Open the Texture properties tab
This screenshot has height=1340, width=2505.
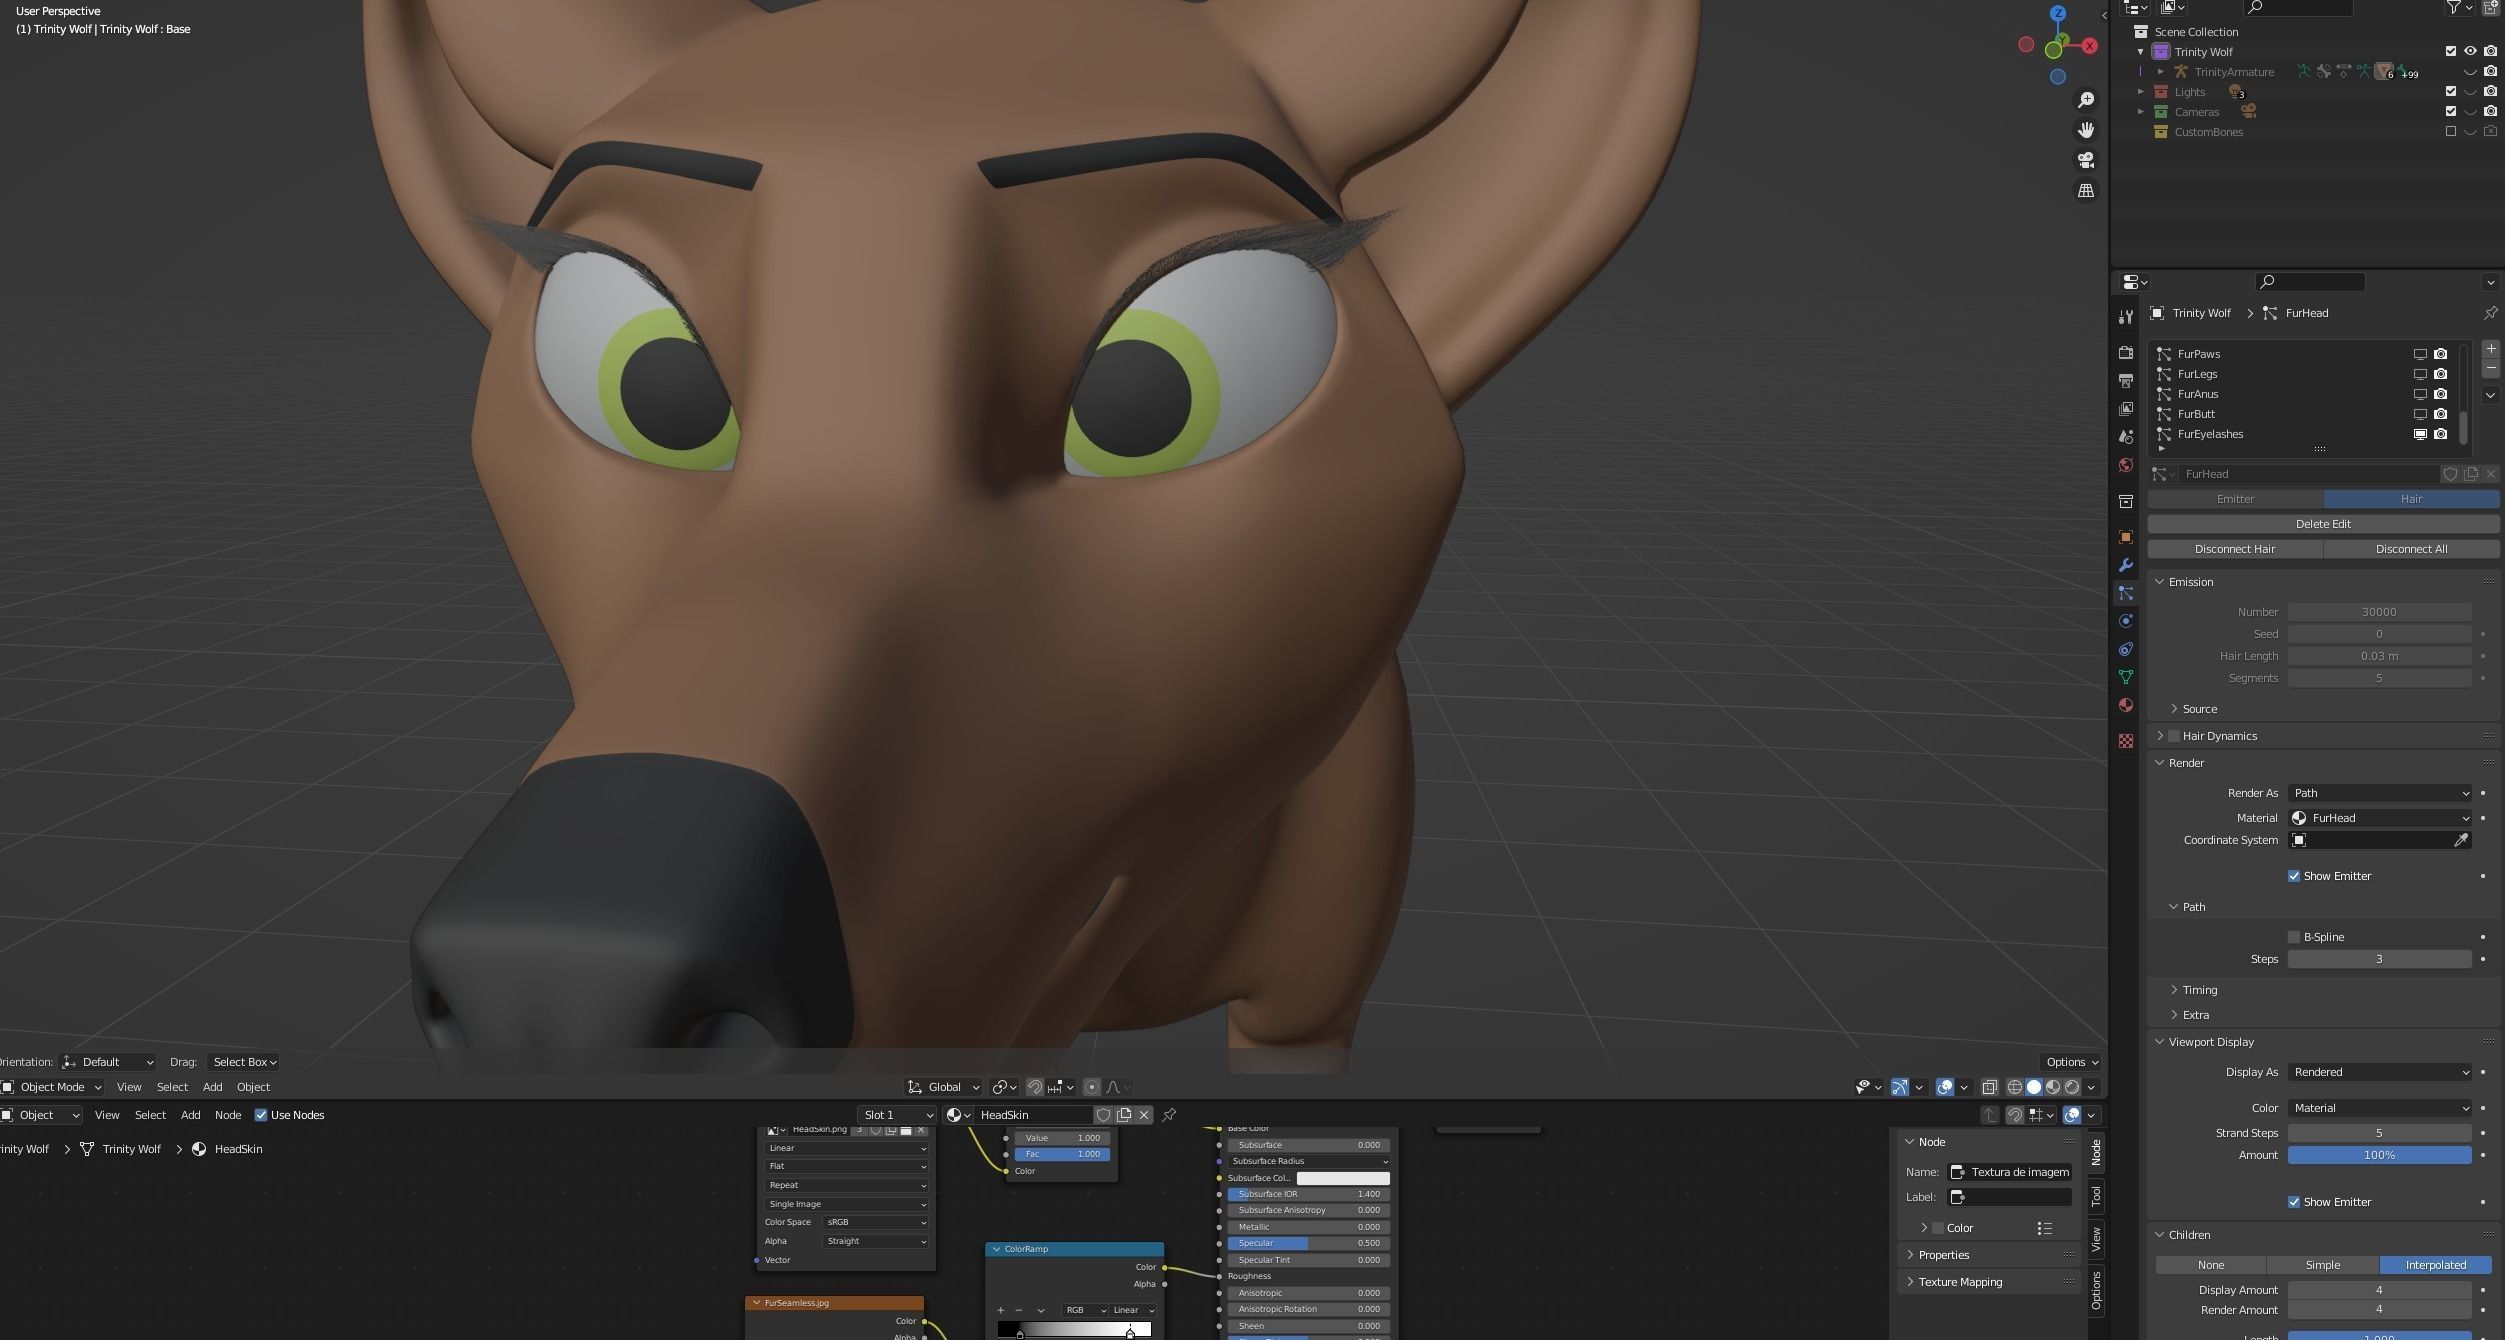[x=2126, y=741]
